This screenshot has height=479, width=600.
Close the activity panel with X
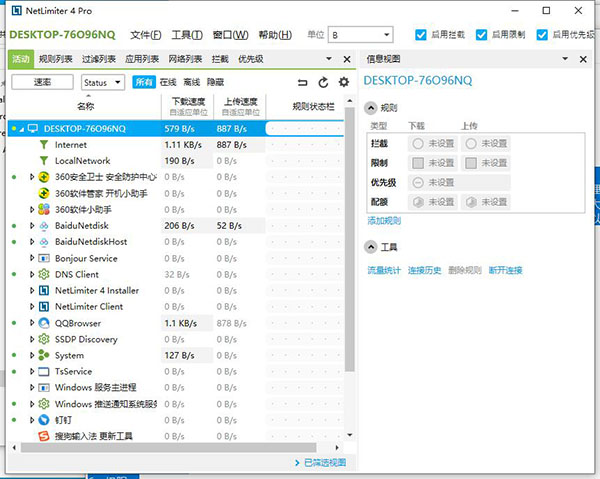[x=347, y=59]
